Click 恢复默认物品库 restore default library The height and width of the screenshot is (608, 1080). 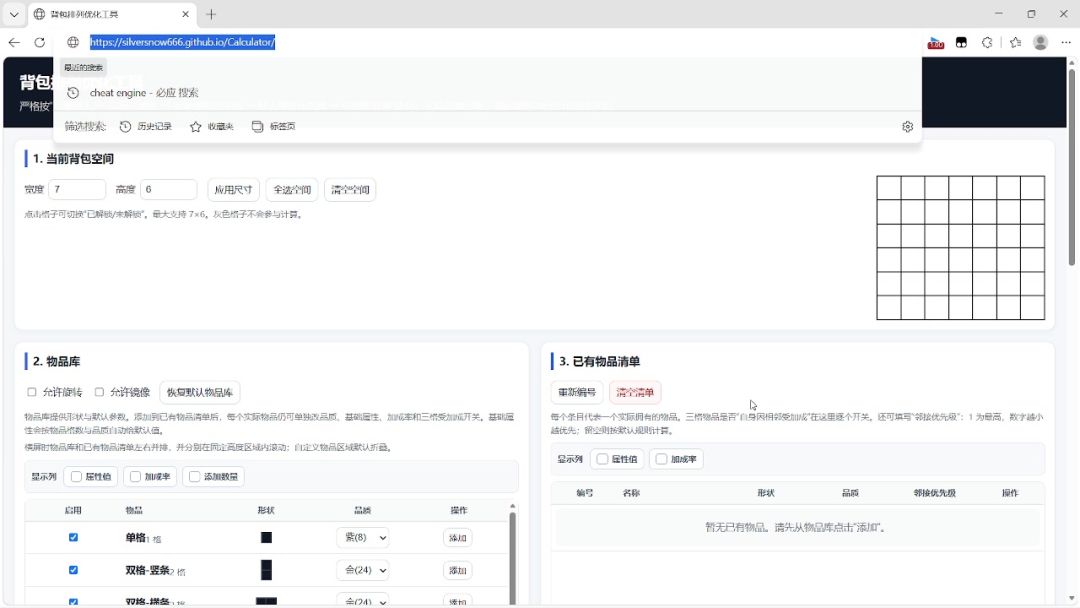200,392
